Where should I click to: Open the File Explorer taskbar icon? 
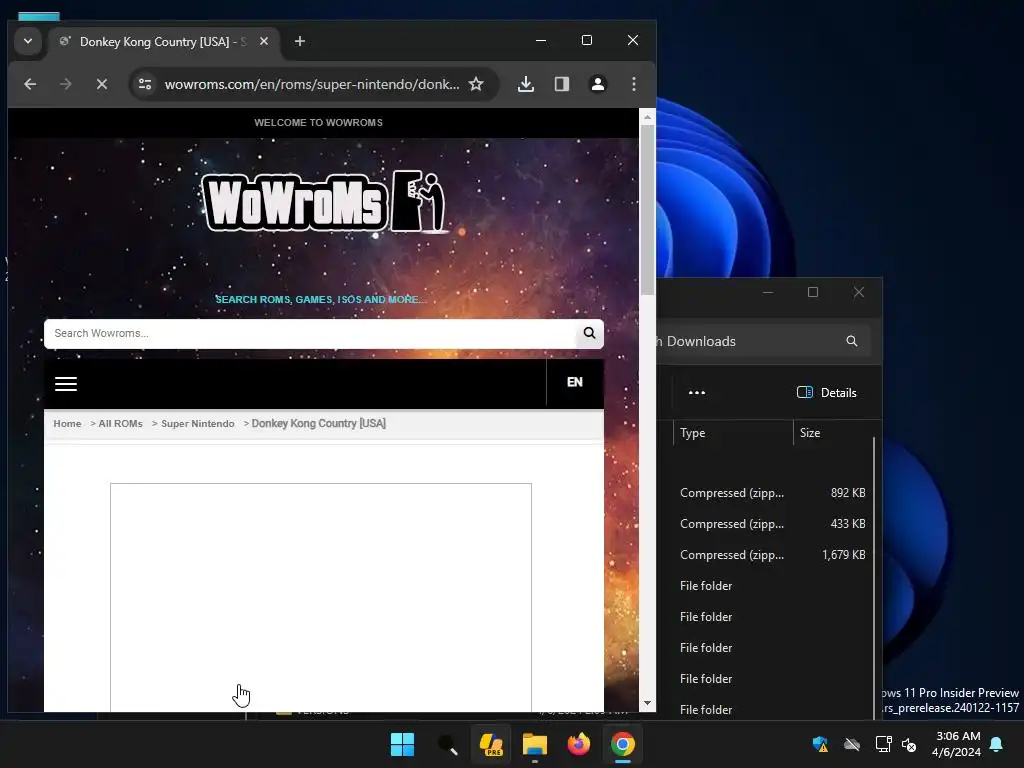click(x=535, y=744)
